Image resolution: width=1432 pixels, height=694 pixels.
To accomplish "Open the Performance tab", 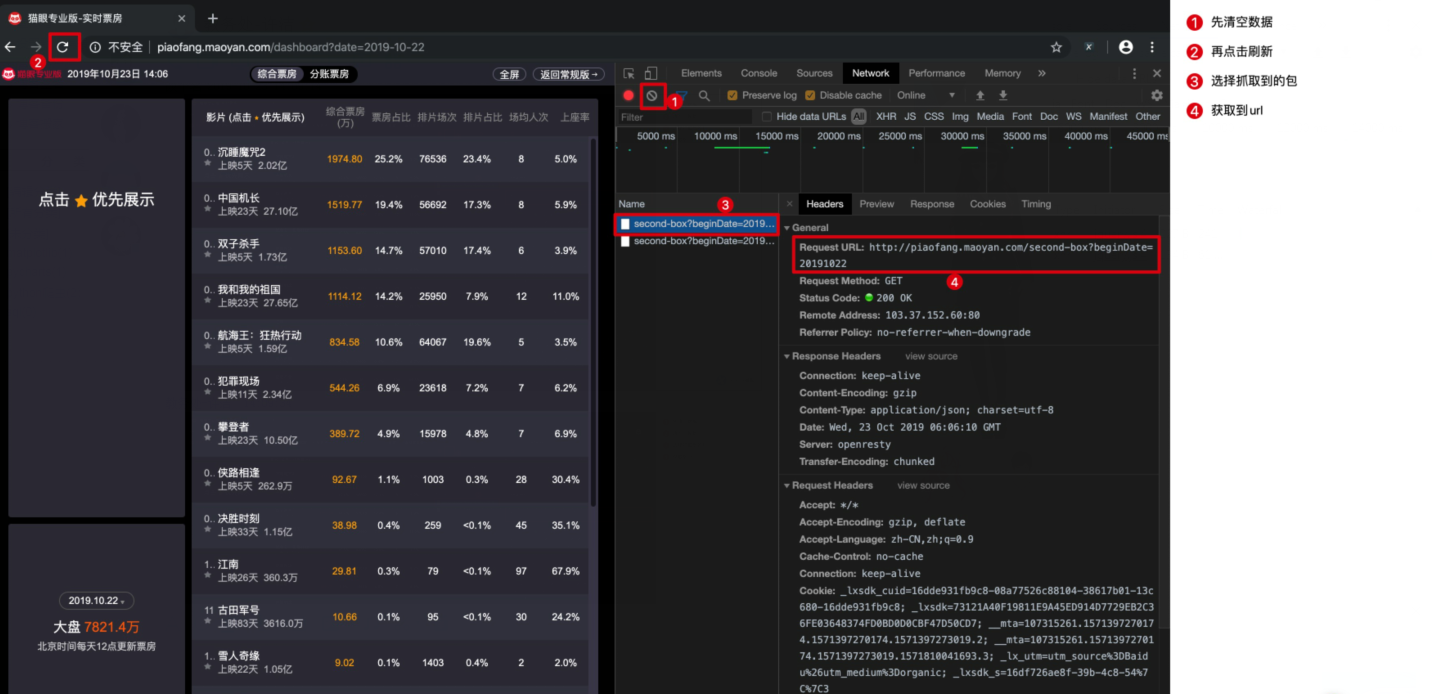I will 937,73.
